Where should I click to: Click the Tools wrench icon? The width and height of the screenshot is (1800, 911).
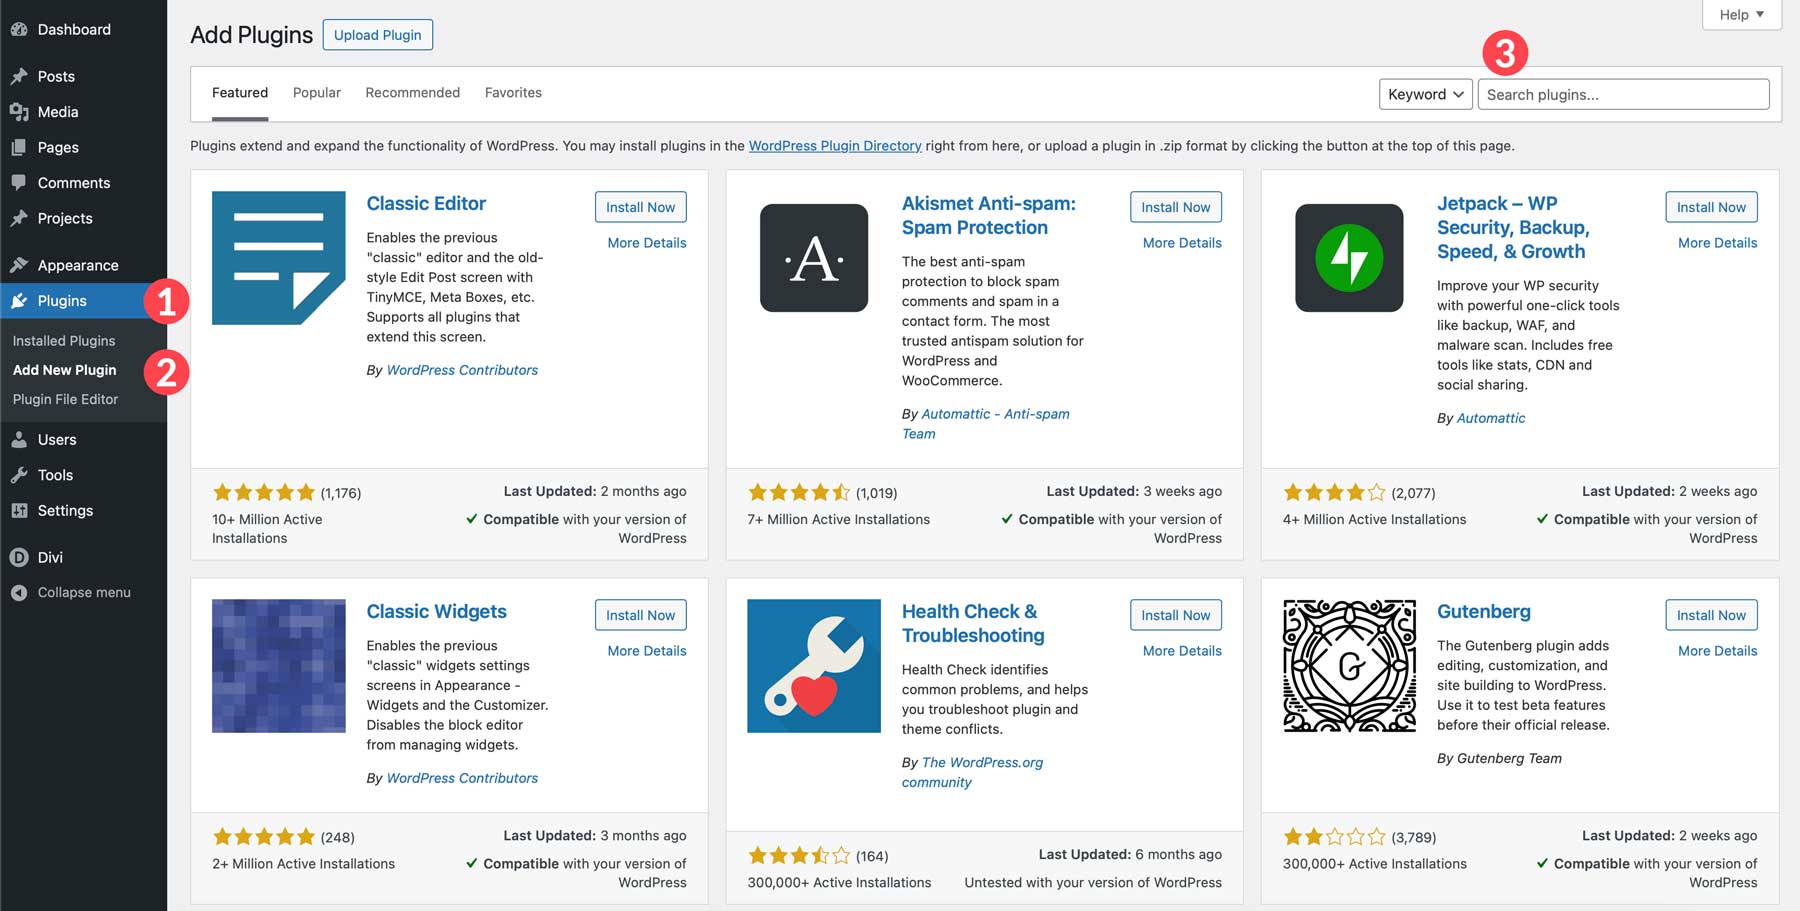[x=20, y=475]
